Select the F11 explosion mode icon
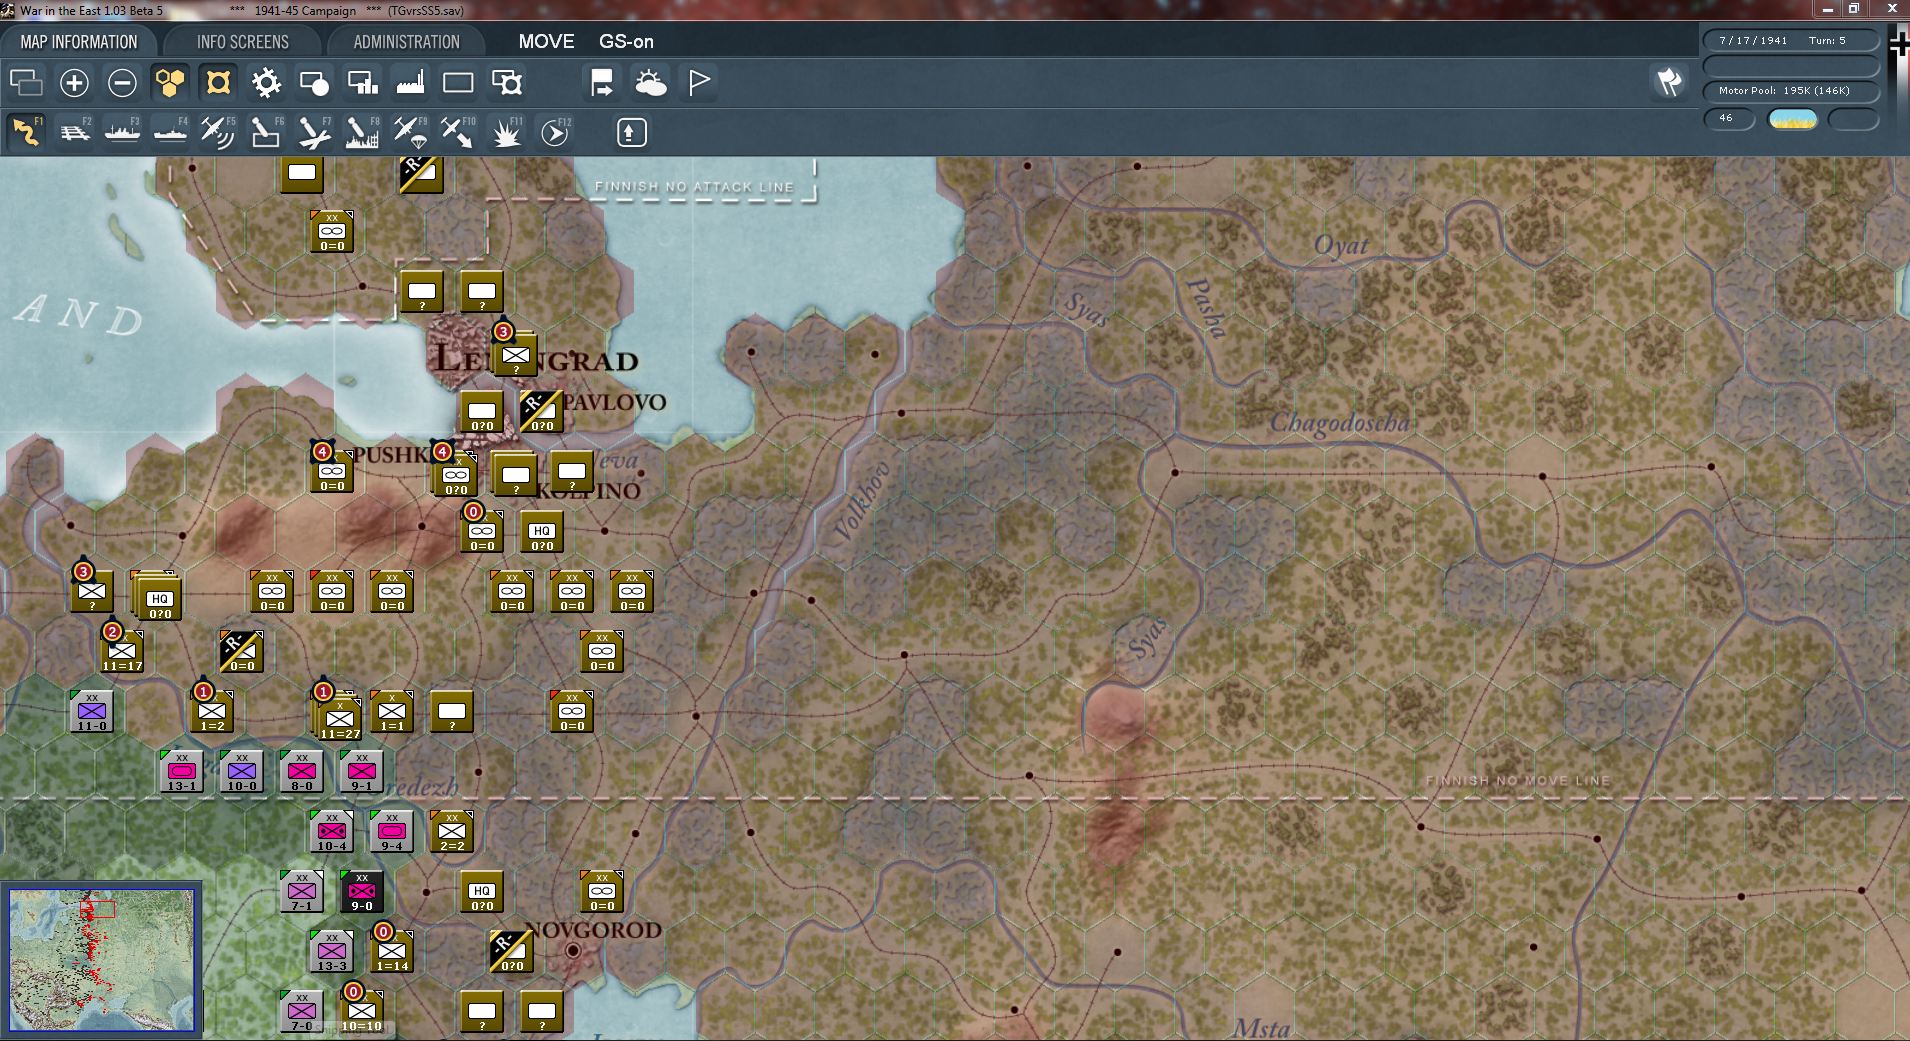Viewport: 1910px width, 1041px height. (x=507, y=132)
